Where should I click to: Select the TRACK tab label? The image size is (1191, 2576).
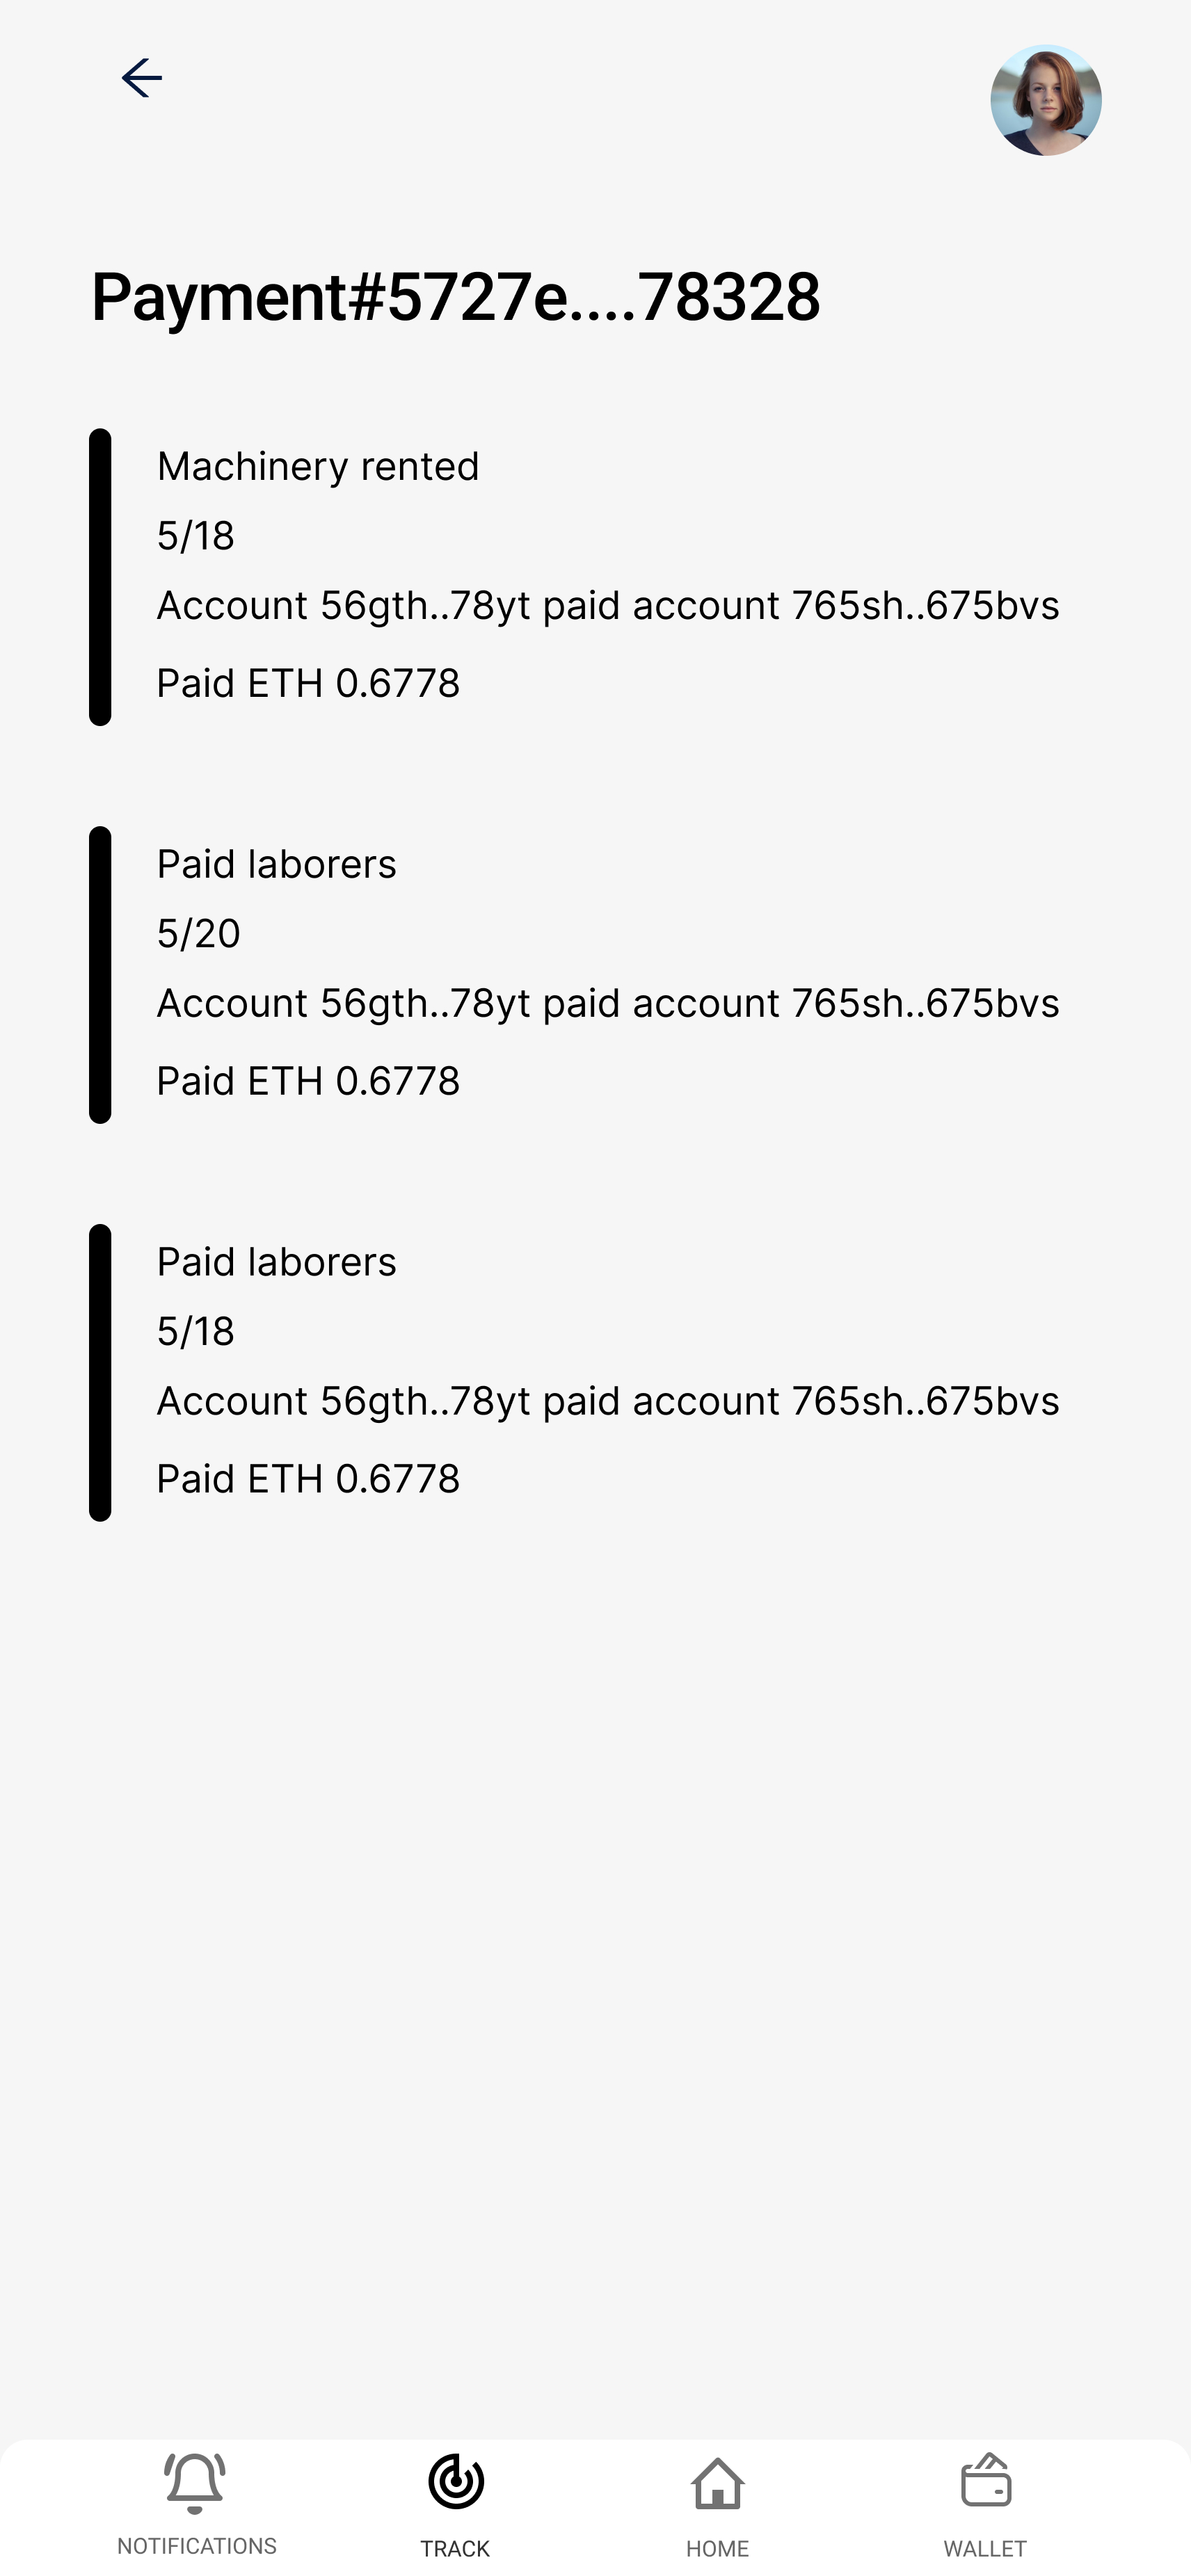point(455,2548)
